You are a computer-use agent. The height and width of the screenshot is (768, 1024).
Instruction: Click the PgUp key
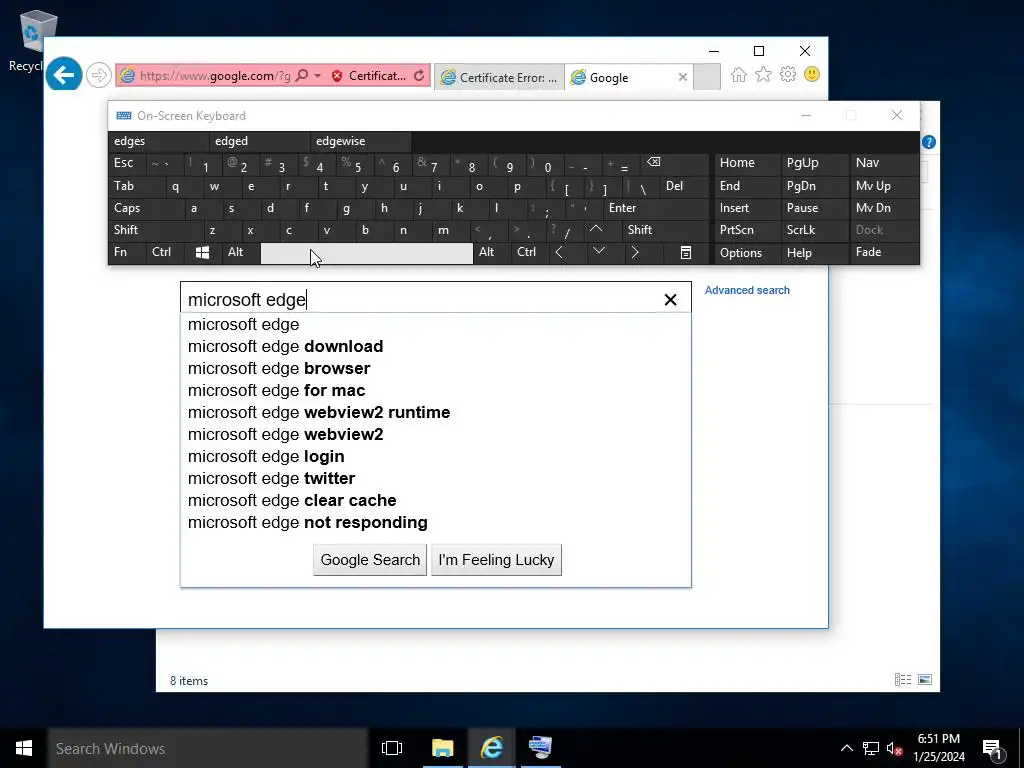coord(814,163)
